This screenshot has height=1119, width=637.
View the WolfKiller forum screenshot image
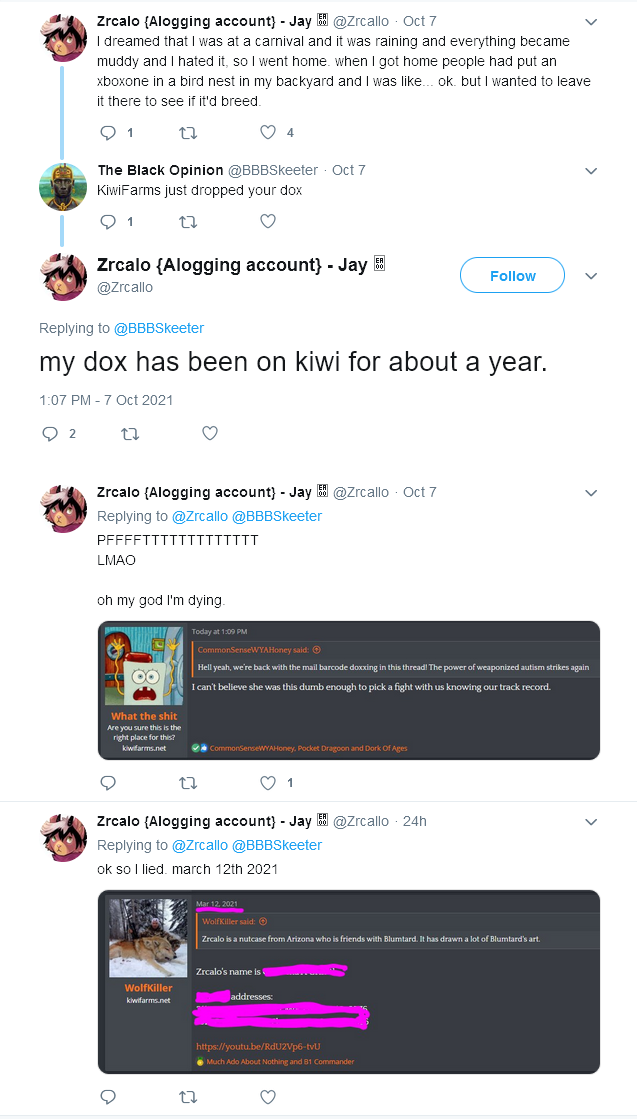pos(349,982)
